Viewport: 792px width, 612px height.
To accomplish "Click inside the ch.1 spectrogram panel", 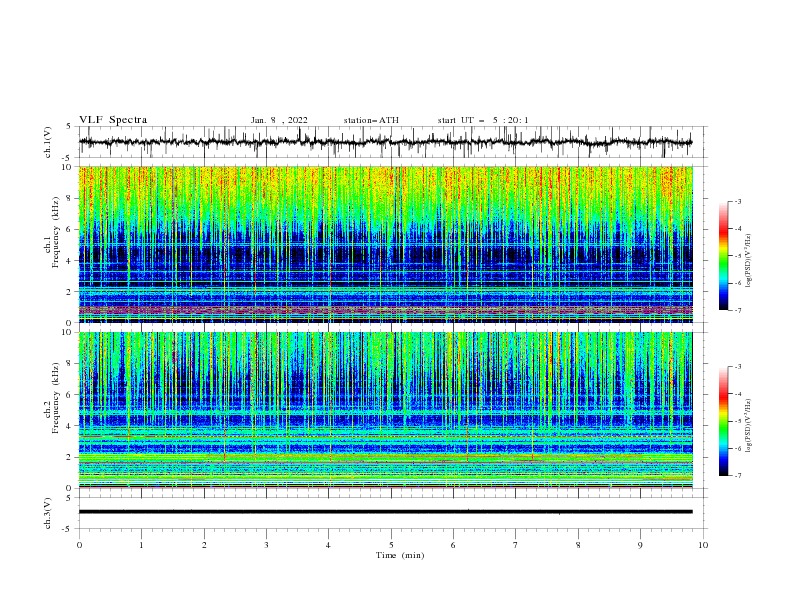I will [385, 244].
